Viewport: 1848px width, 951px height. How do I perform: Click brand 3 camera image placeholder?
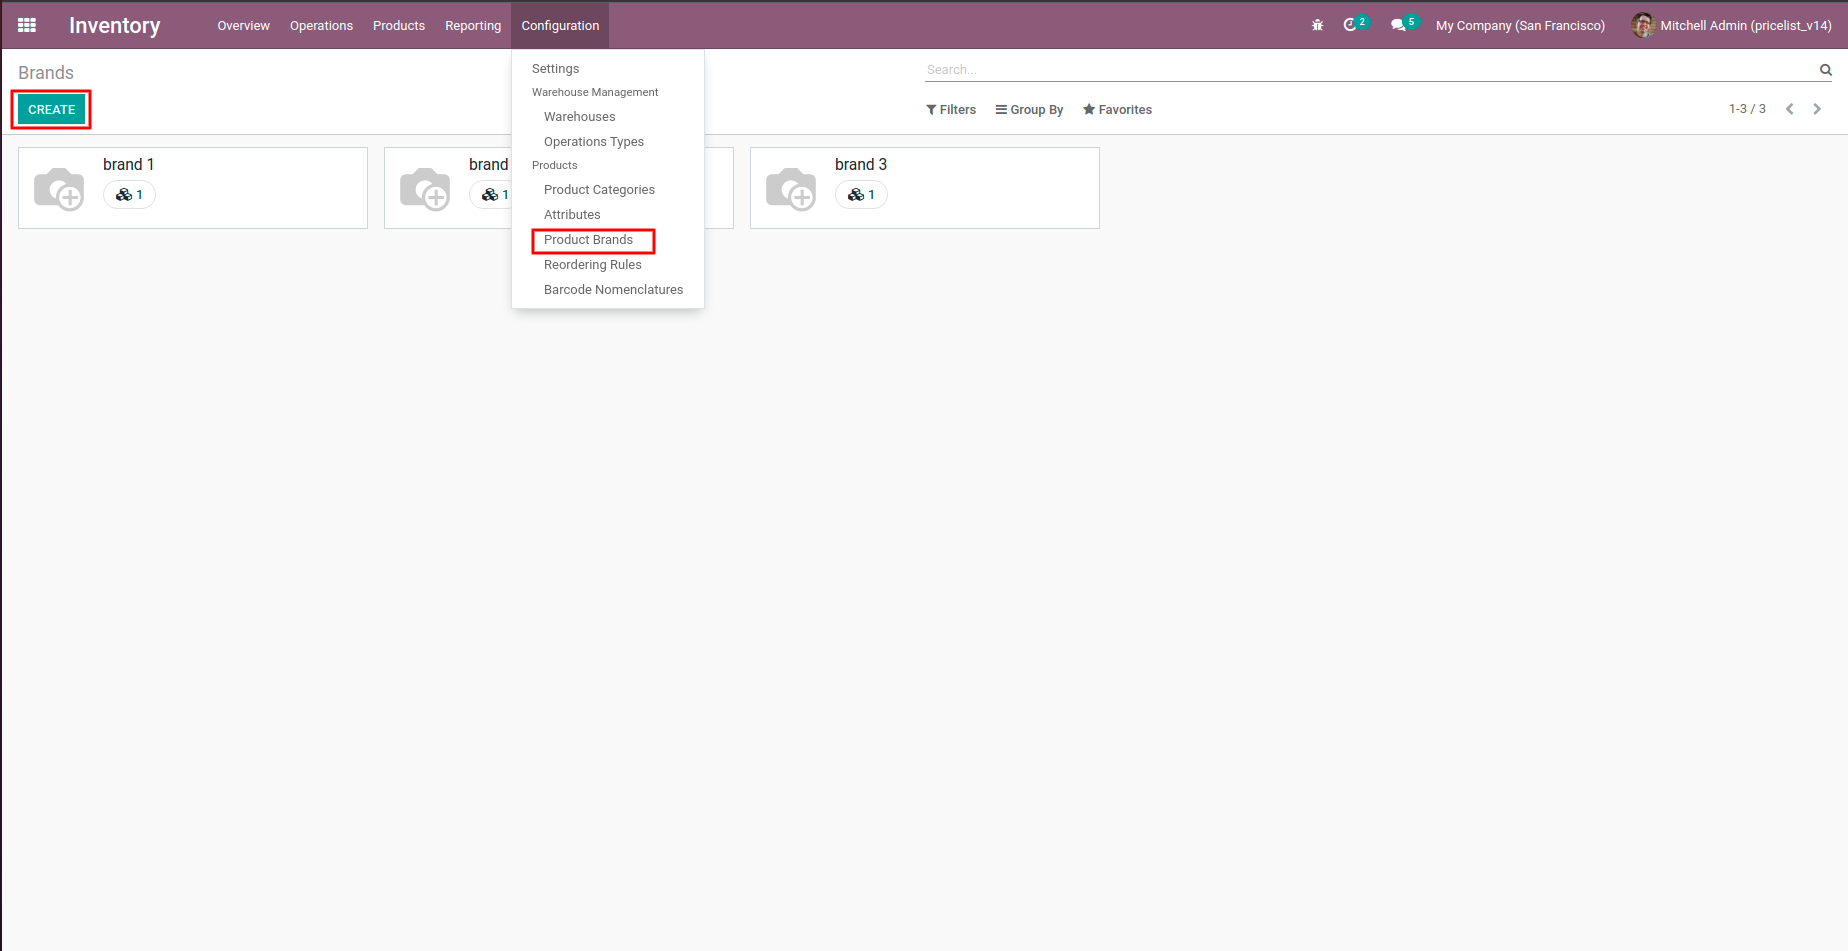tap(791, 188)
